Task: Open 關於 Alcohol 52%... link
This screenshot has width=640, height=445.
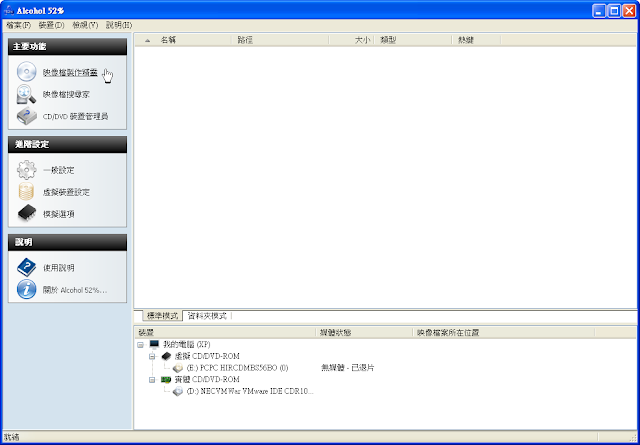Action: point(75,290)
